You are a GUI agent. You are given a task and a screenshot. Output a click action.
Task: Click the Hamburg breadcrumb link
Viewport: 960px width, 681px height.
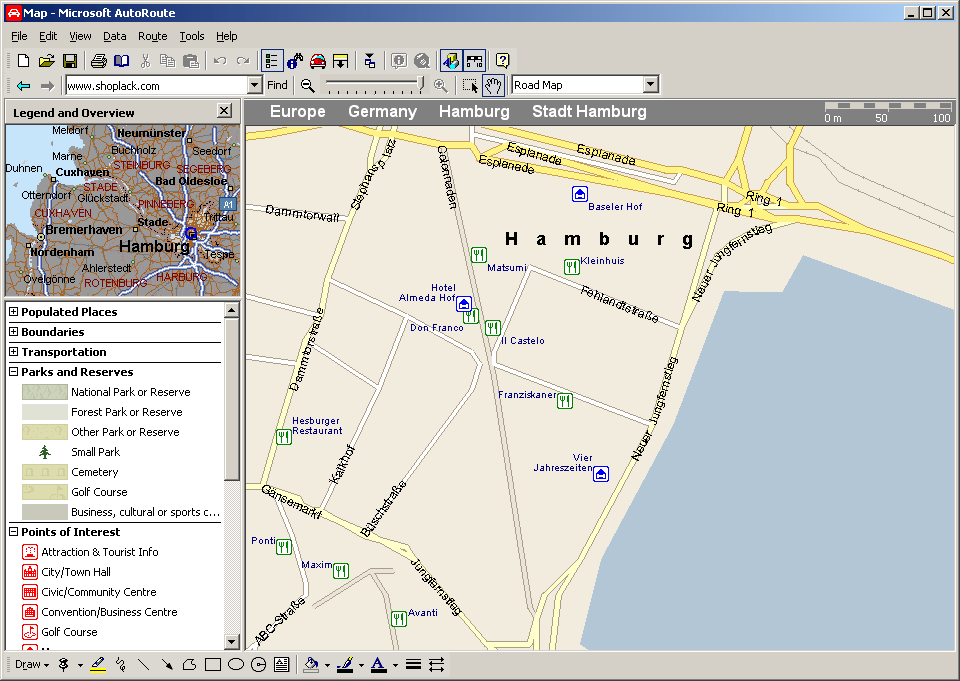474,111
